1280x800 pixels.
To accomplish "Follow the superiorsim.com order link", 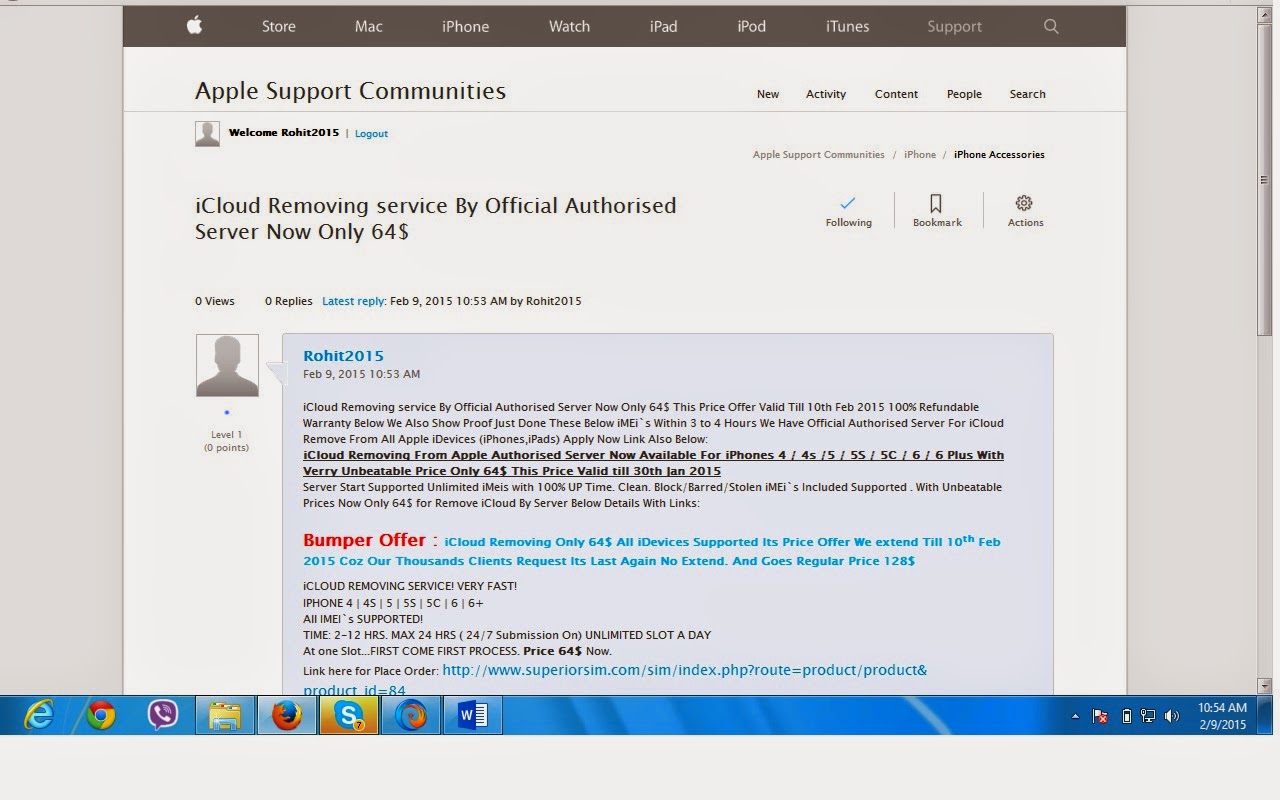I will coord(615,680).
